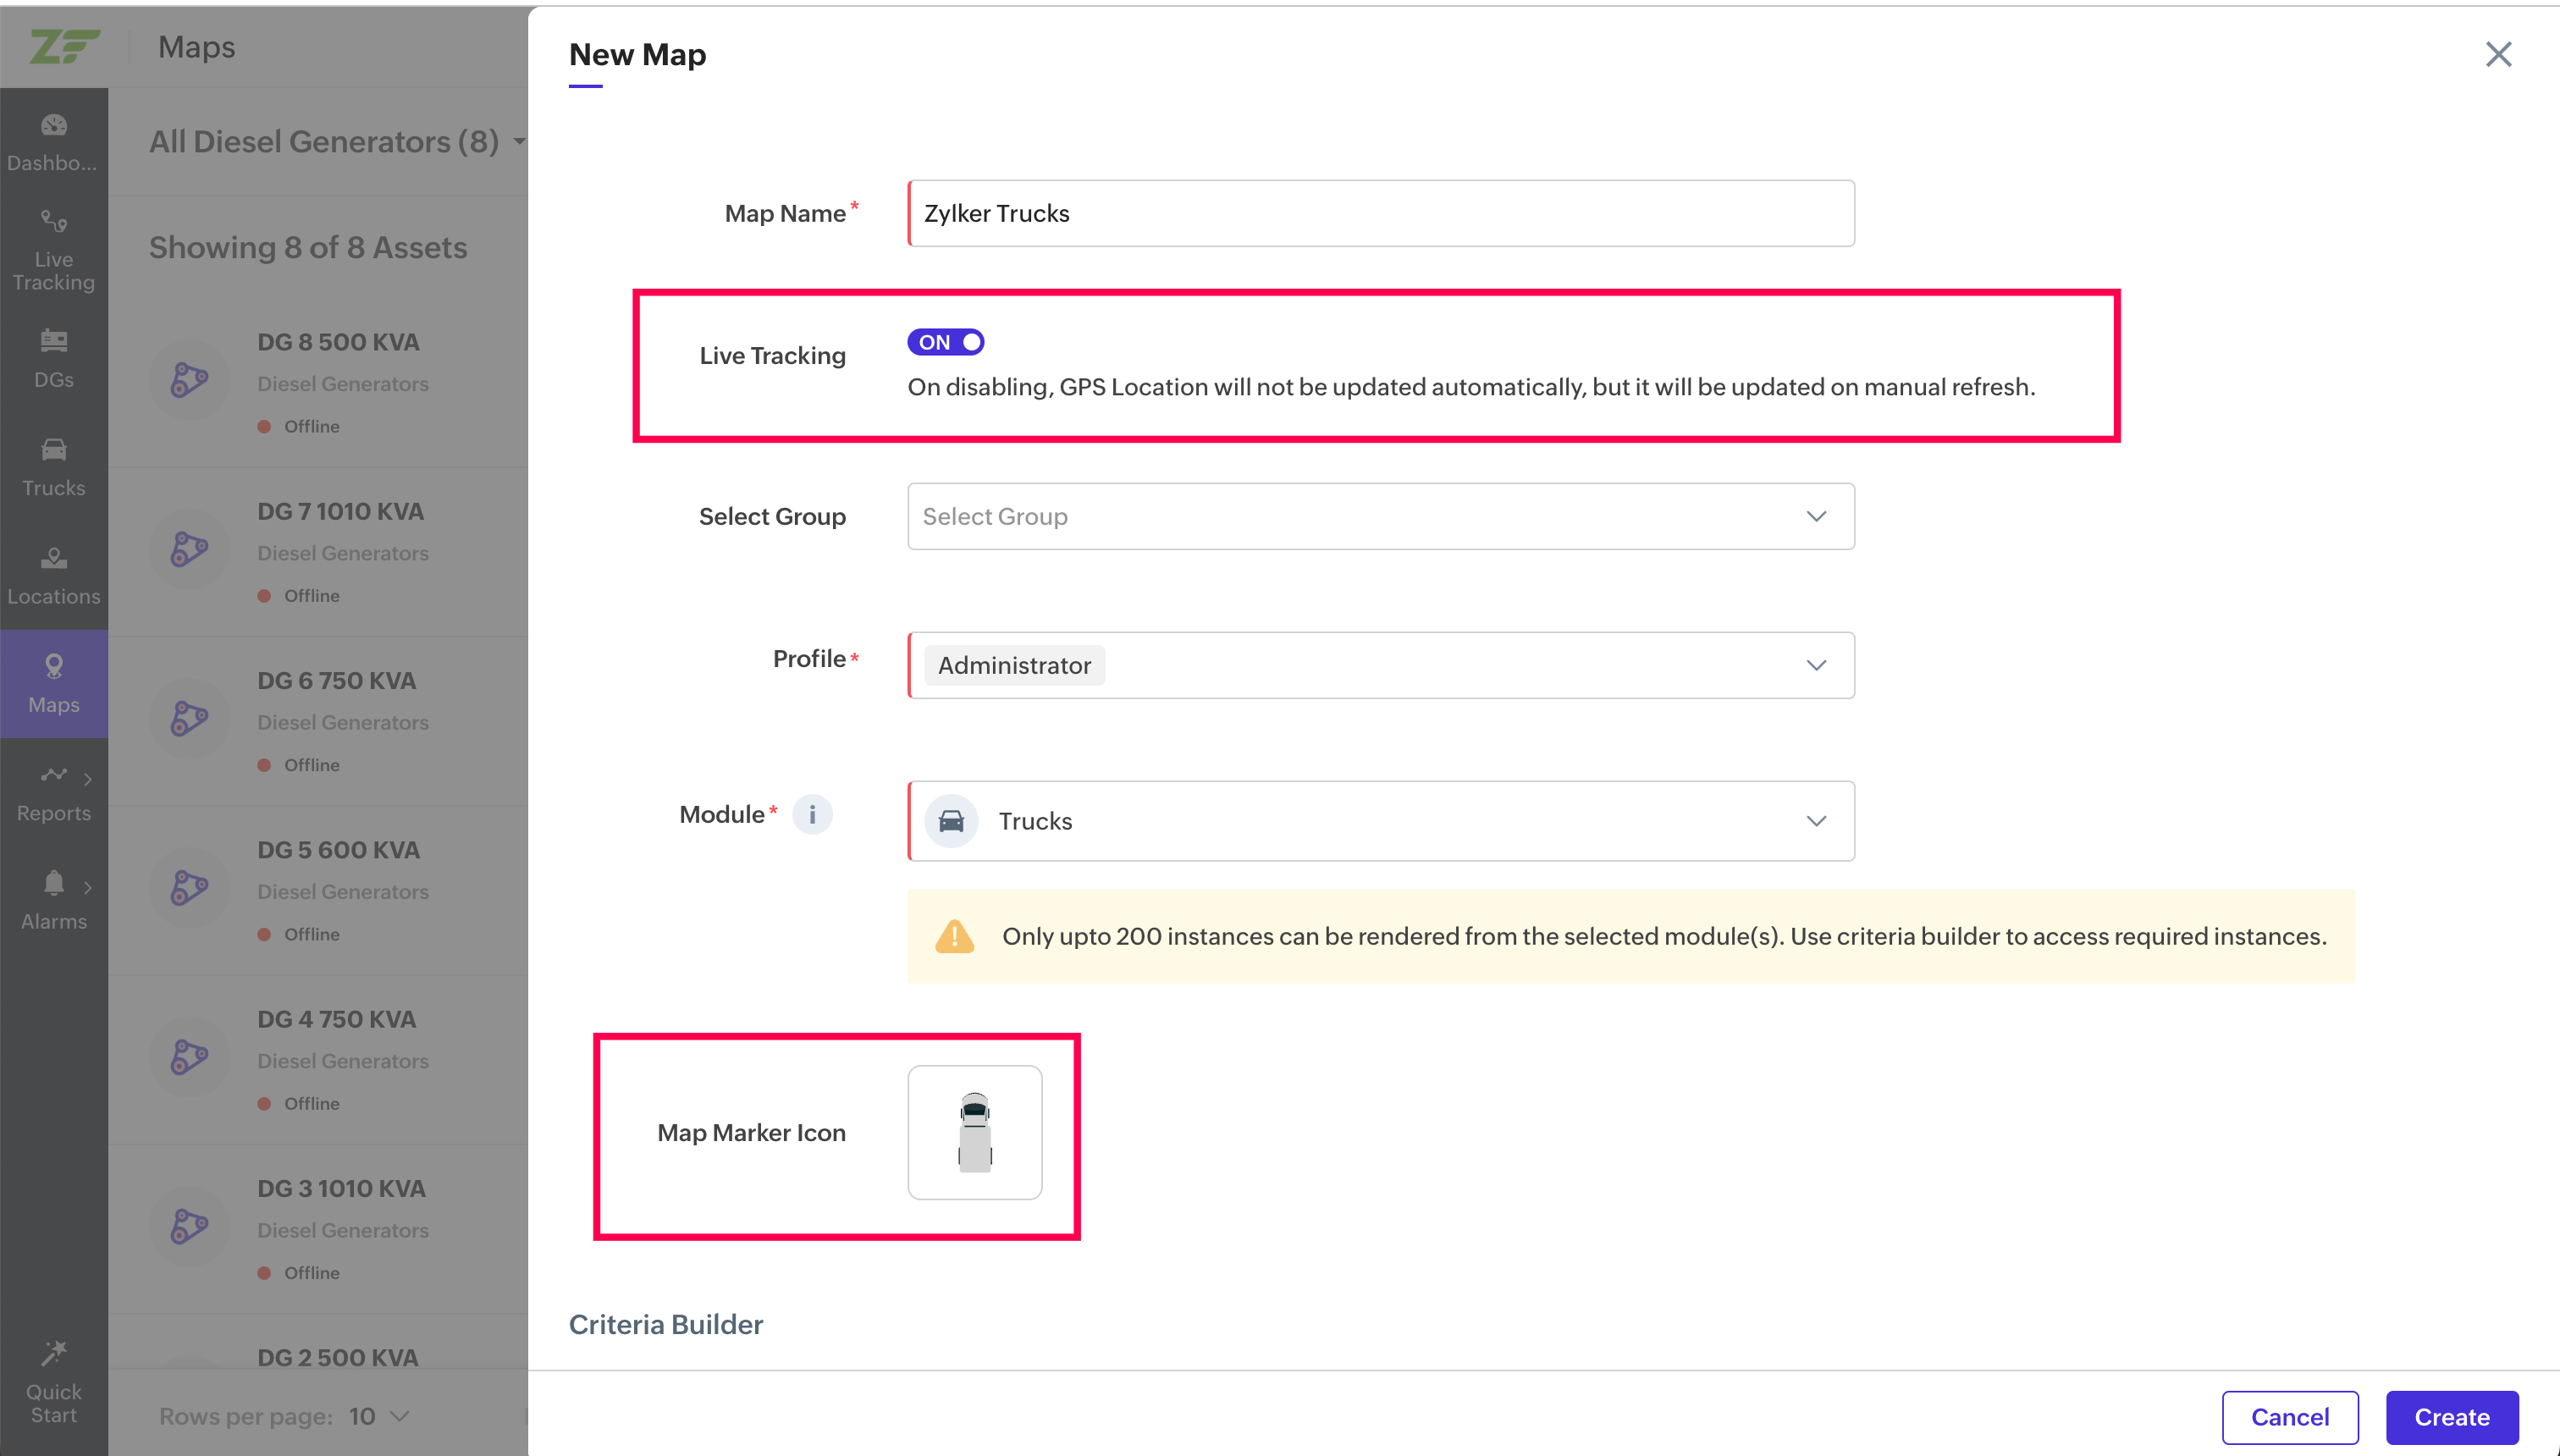
Task: Change rows per page dropdown
Action: click(x=380, y=1416)
